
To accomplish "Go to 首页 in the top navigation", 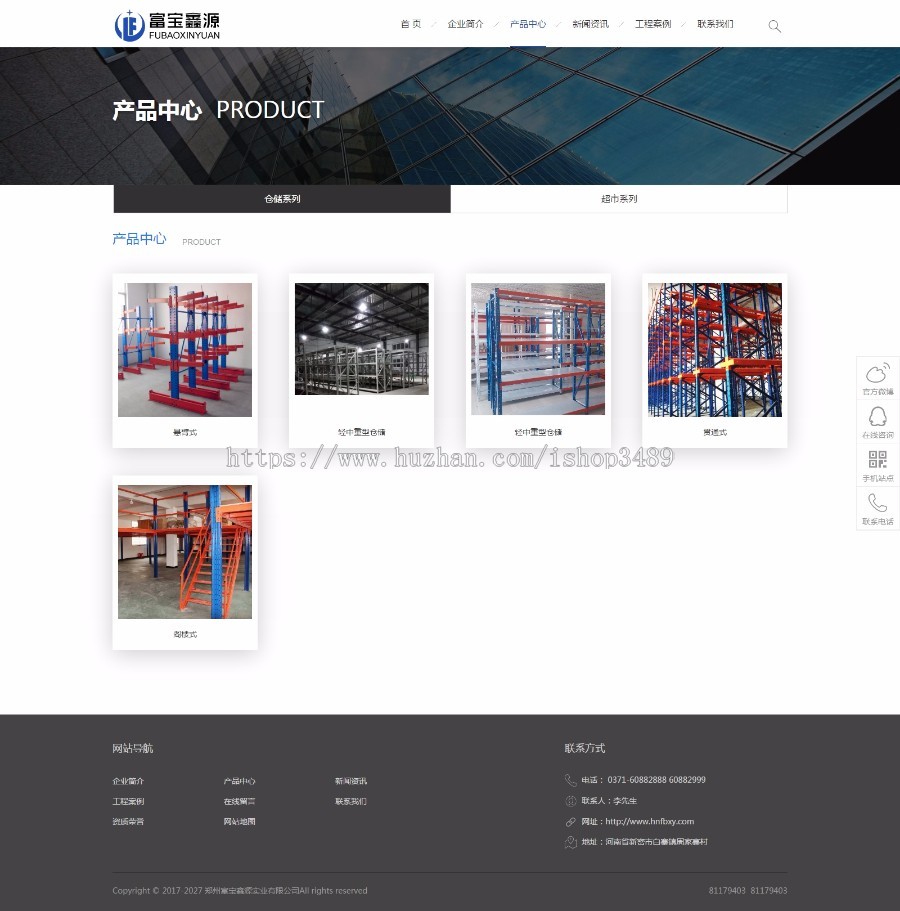I will point(411,24).
